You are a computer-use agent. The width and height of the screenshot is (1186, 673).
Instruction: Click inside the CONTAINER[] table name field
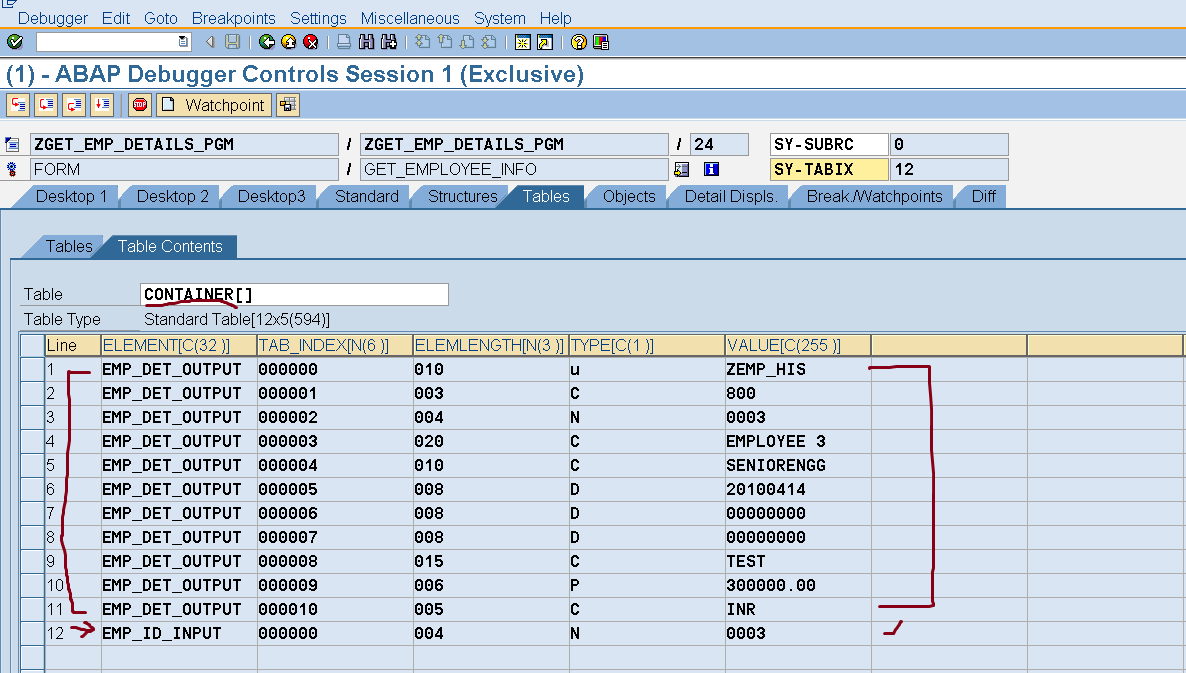click(x=293, y=294)
